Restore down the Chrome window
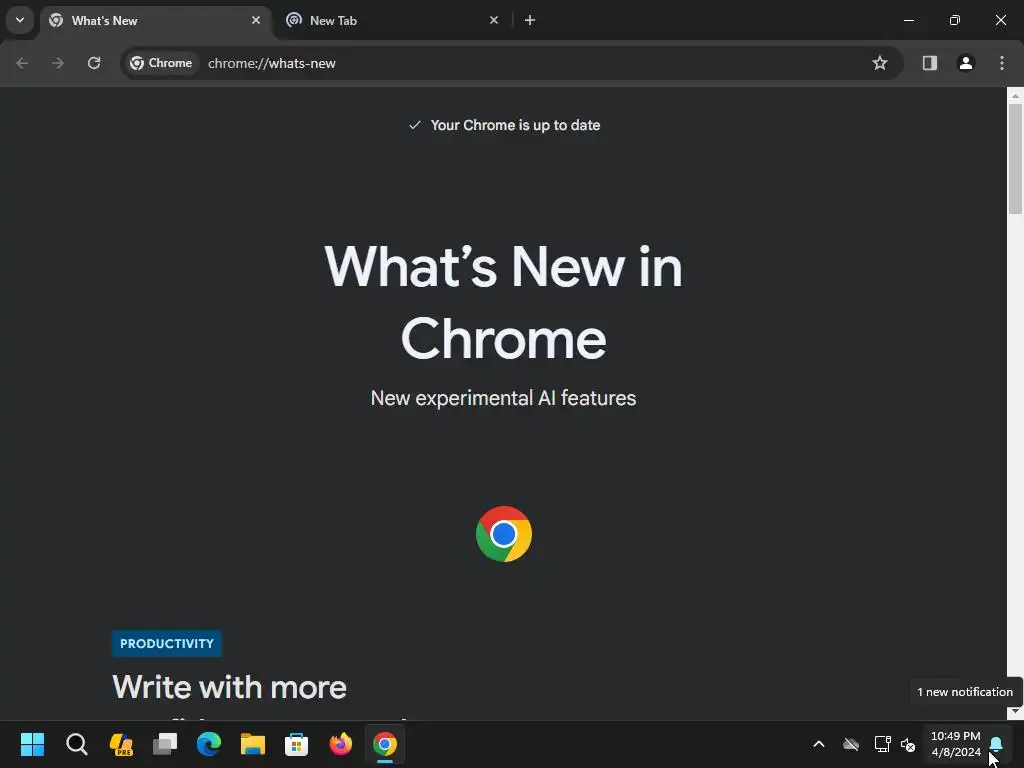 pyautogui.click(x=955, y=20)
